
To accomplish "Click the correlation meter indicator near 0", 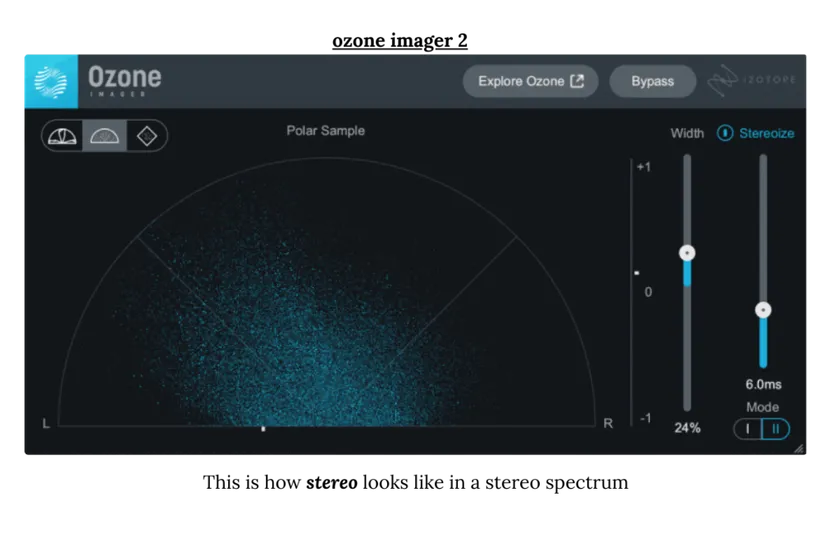I will (636, 273).
